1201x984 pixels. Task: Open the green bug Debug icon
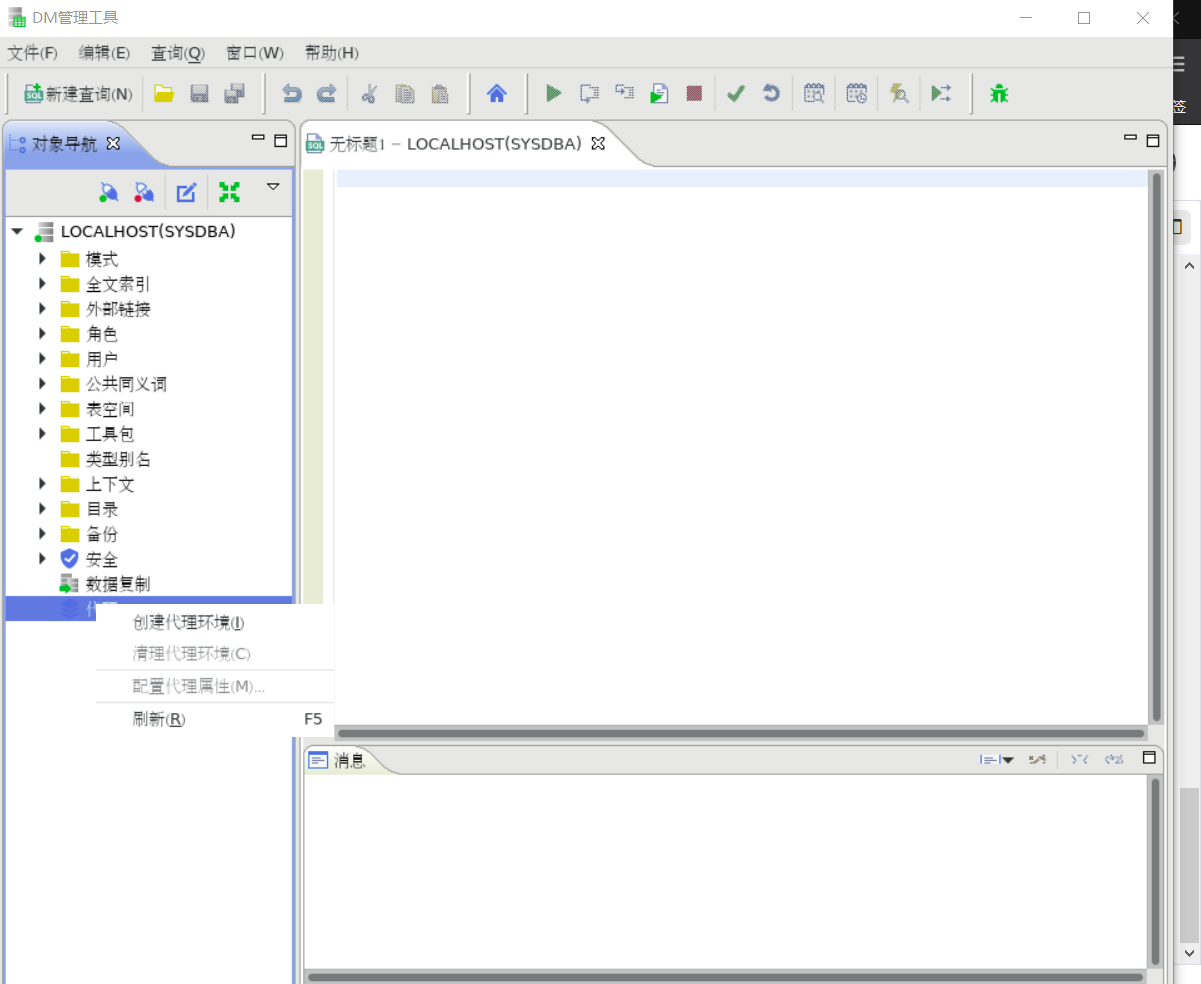pos(999,94)
